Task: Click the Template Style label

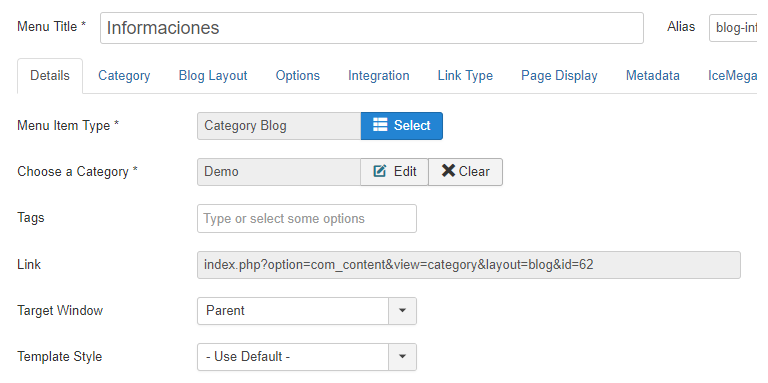Action: click(59, 357)
